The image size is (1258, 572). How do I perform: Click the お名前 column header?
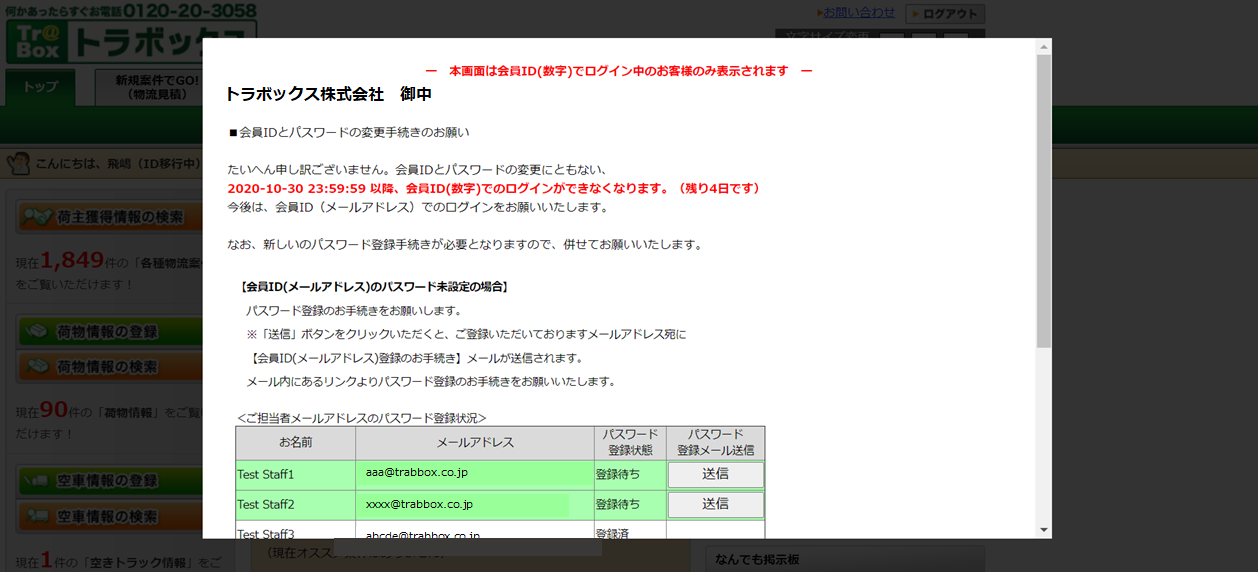295,443
